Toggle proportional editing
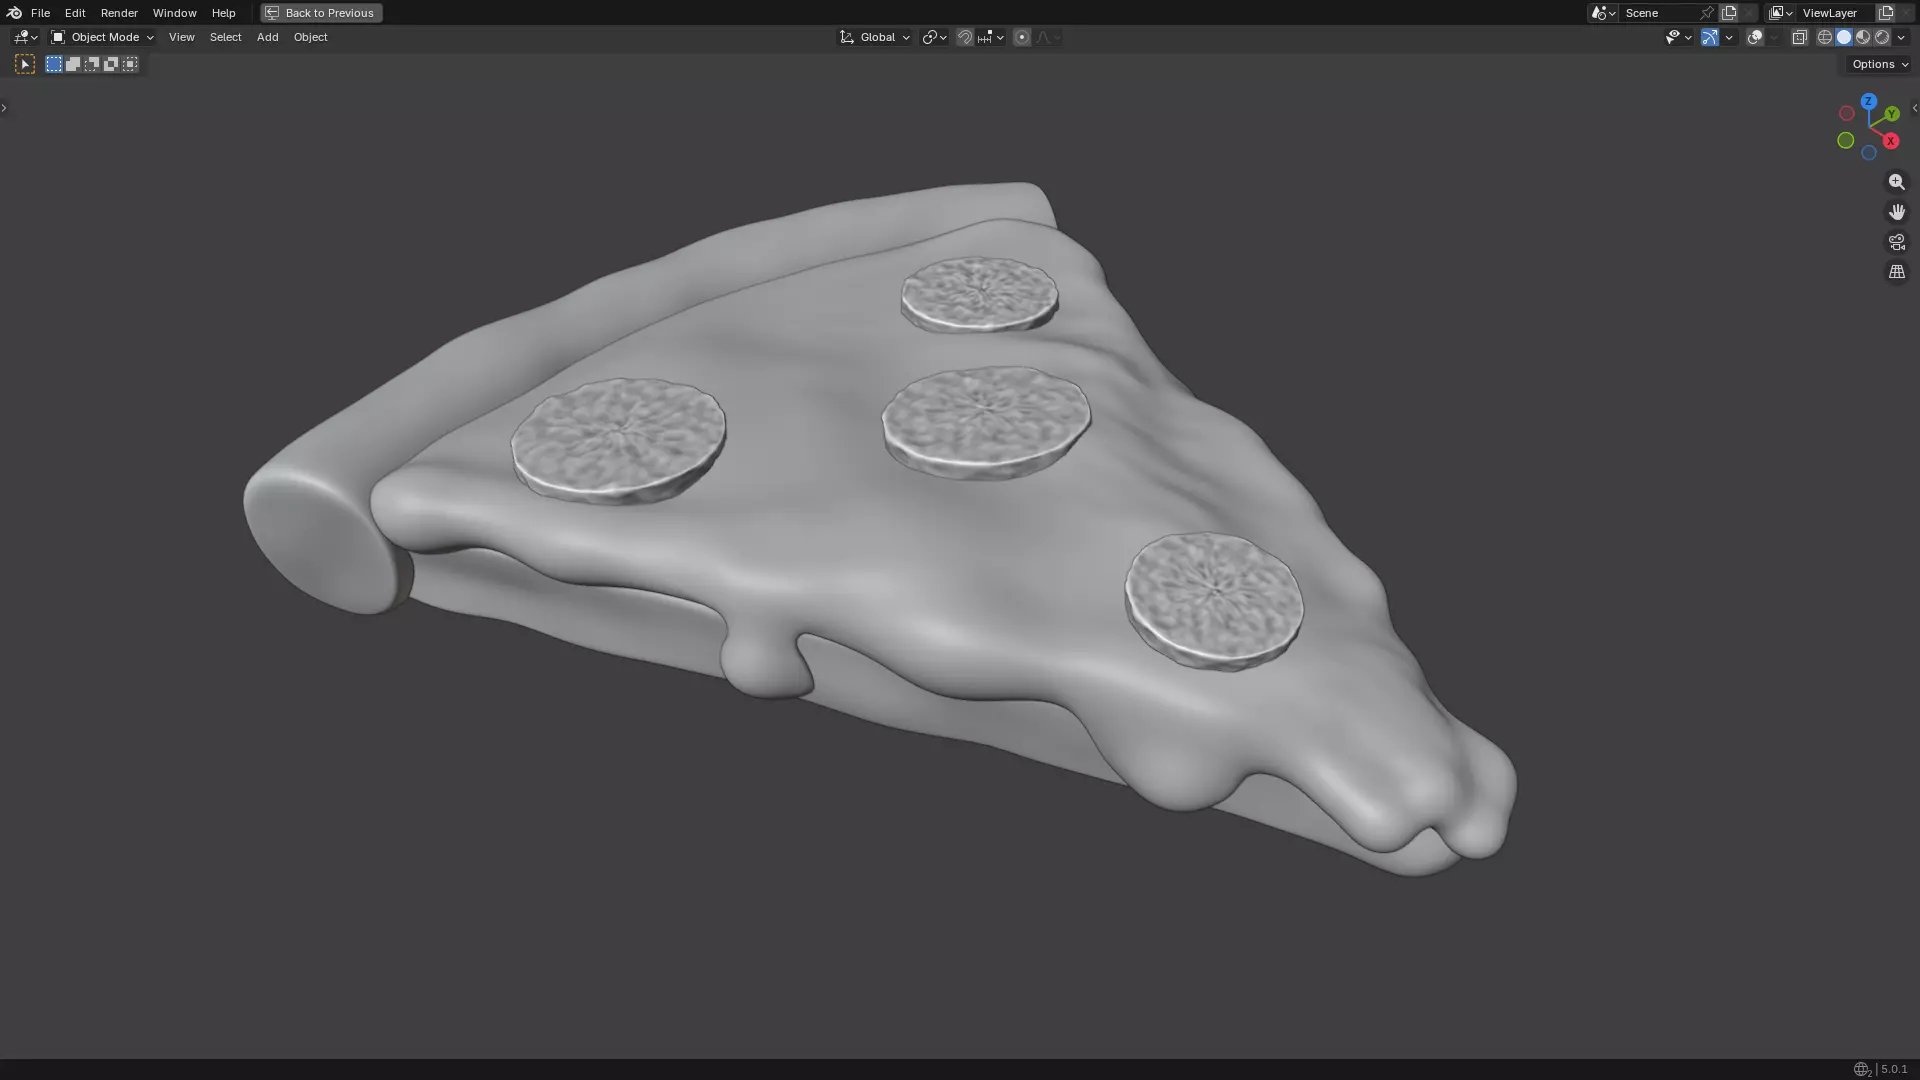The image size is (1920, 1080). pyautogui.click(x=1021, y=37)
